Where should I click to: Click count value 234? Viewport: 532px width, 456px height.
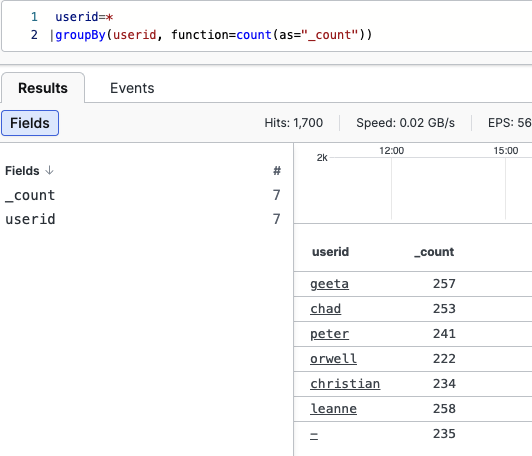[x=444, y=384]
